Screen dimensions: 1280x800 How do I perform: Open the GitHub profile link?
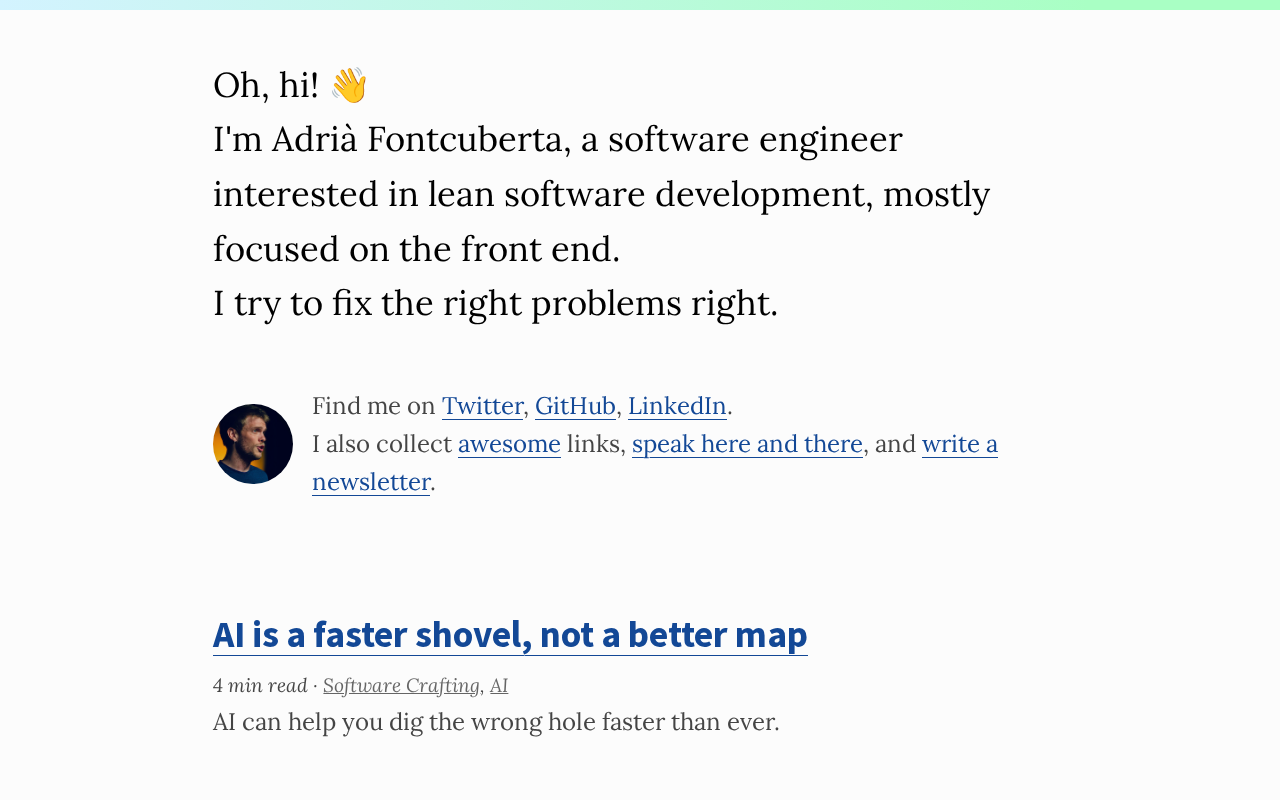[575, 406]
